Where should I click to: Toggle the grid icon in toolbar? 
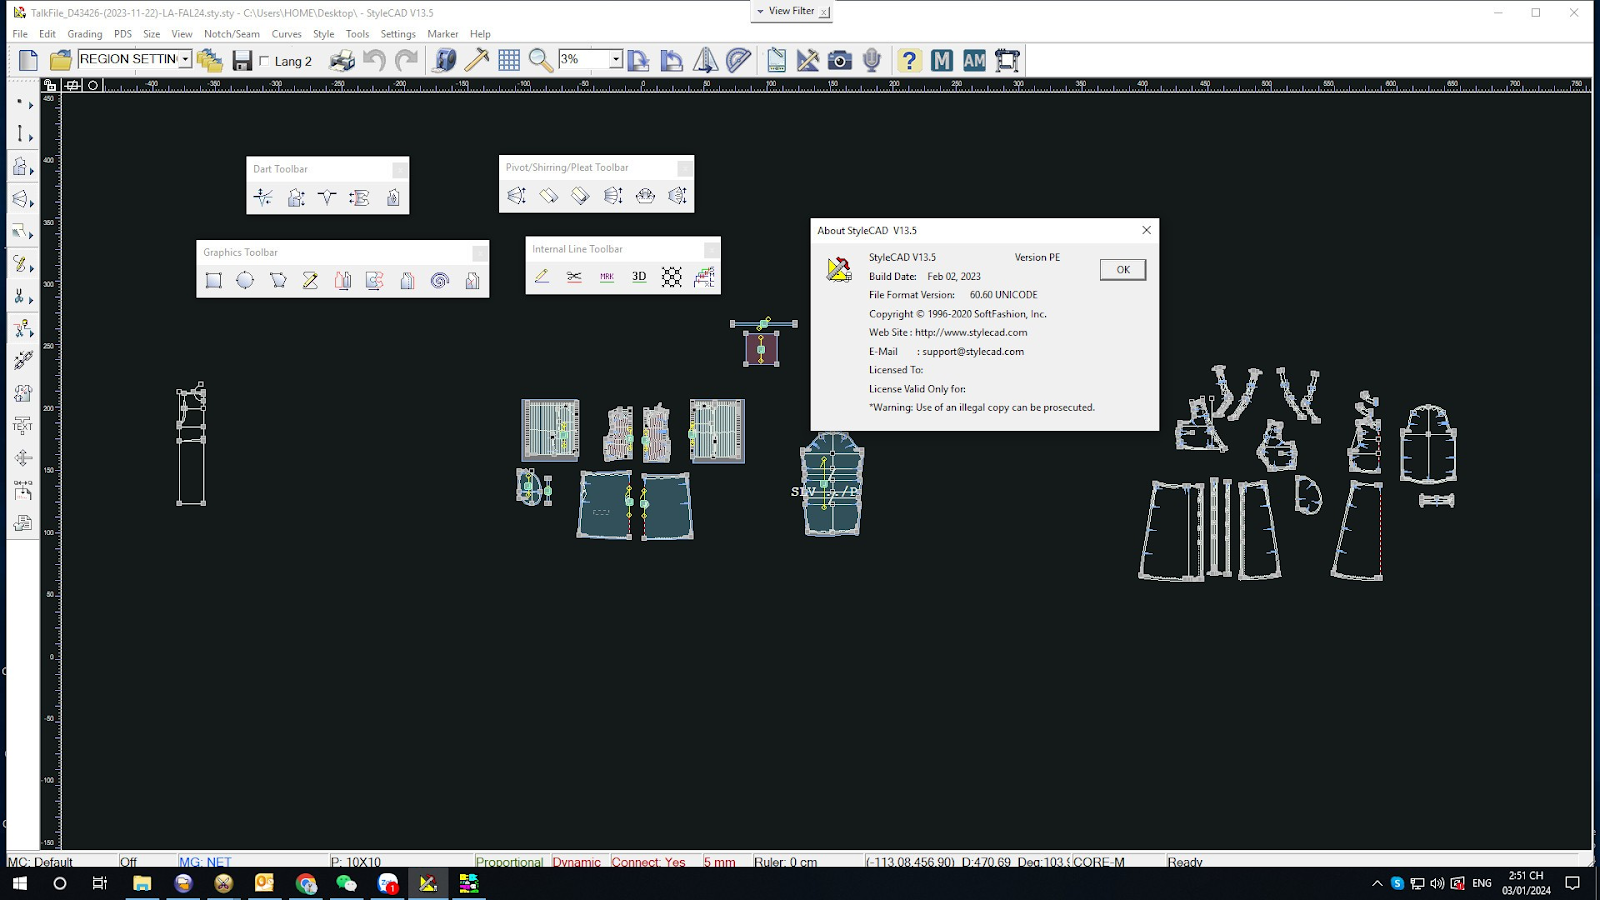[x=509, y=60]
